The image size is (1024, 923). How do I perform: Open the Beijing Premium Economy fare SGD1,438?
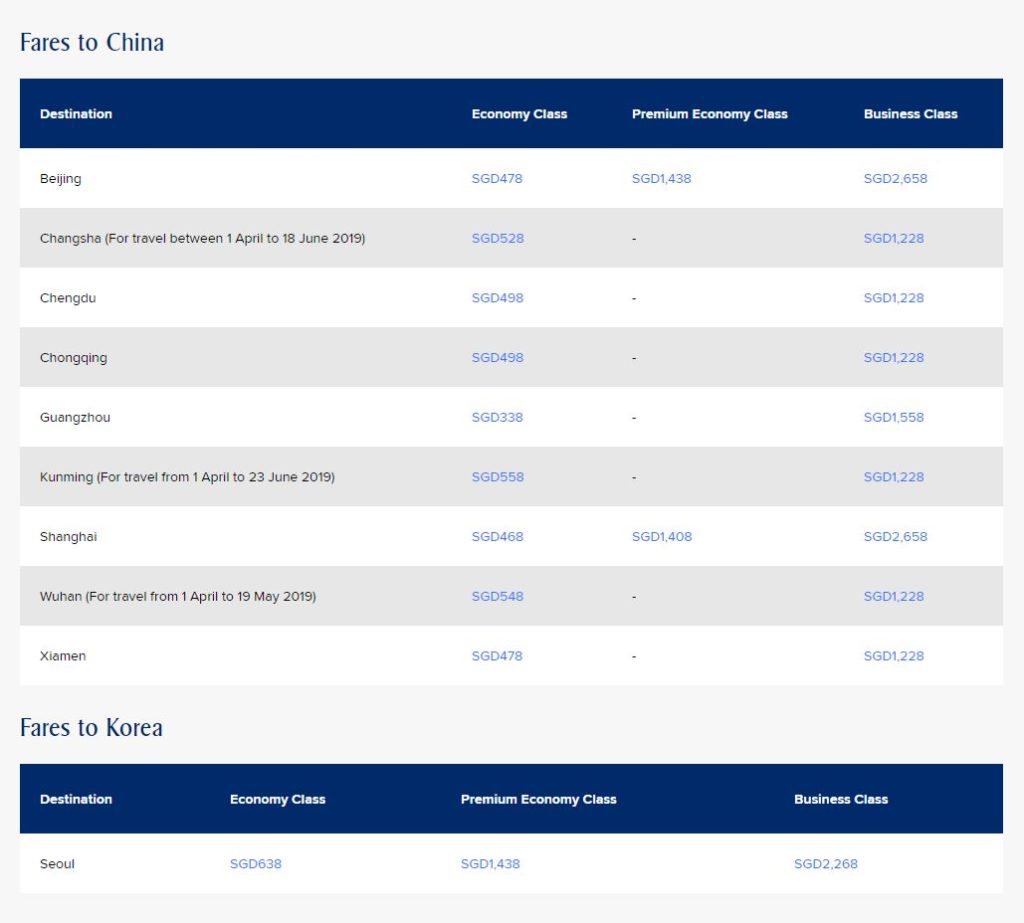pos(661,179)
